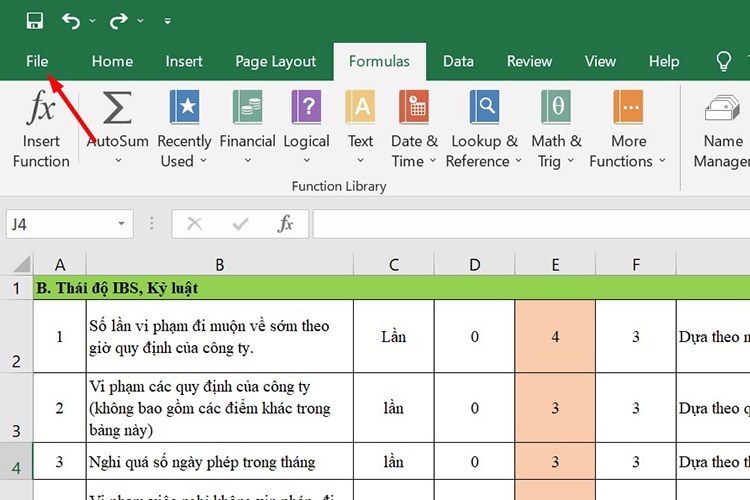This screenshot has width=750, height=500.
Task: Select column F header
Action: [636, 265]
